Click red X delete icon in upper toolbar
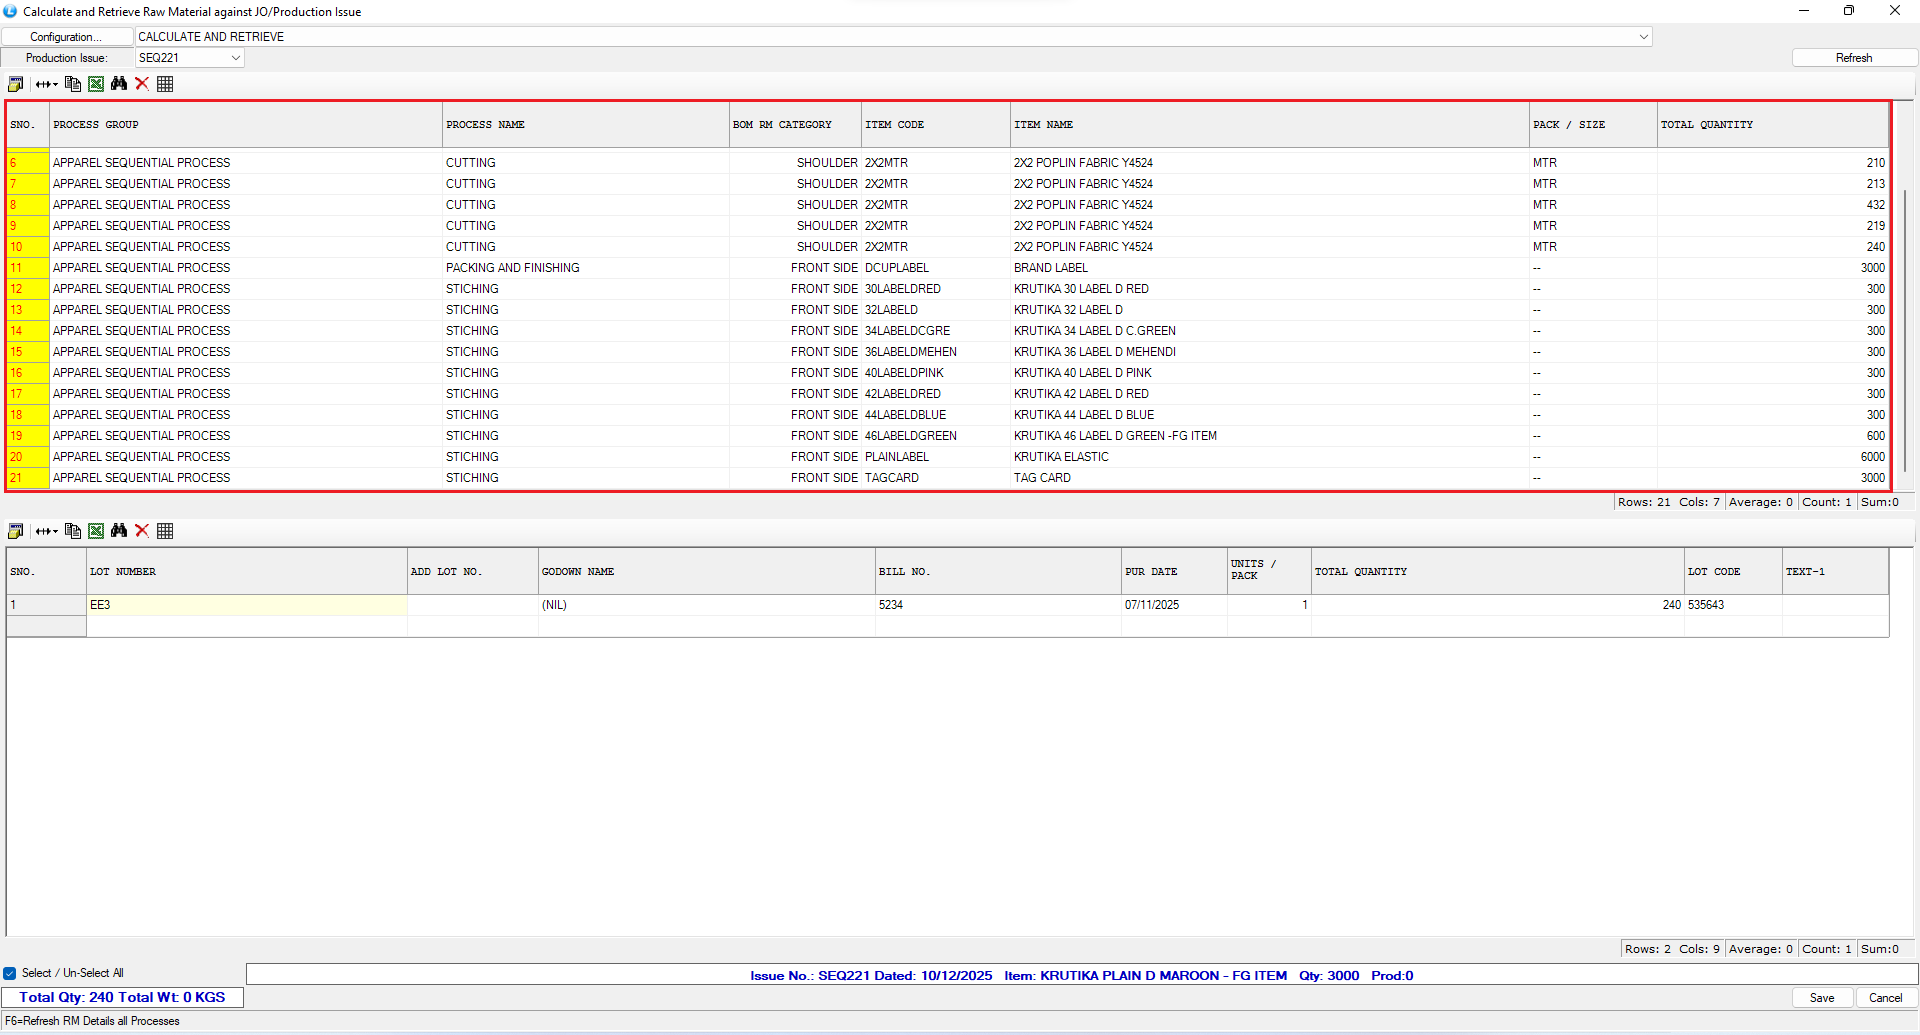Screen dimensions: 1920x1035 click(142, 84)
